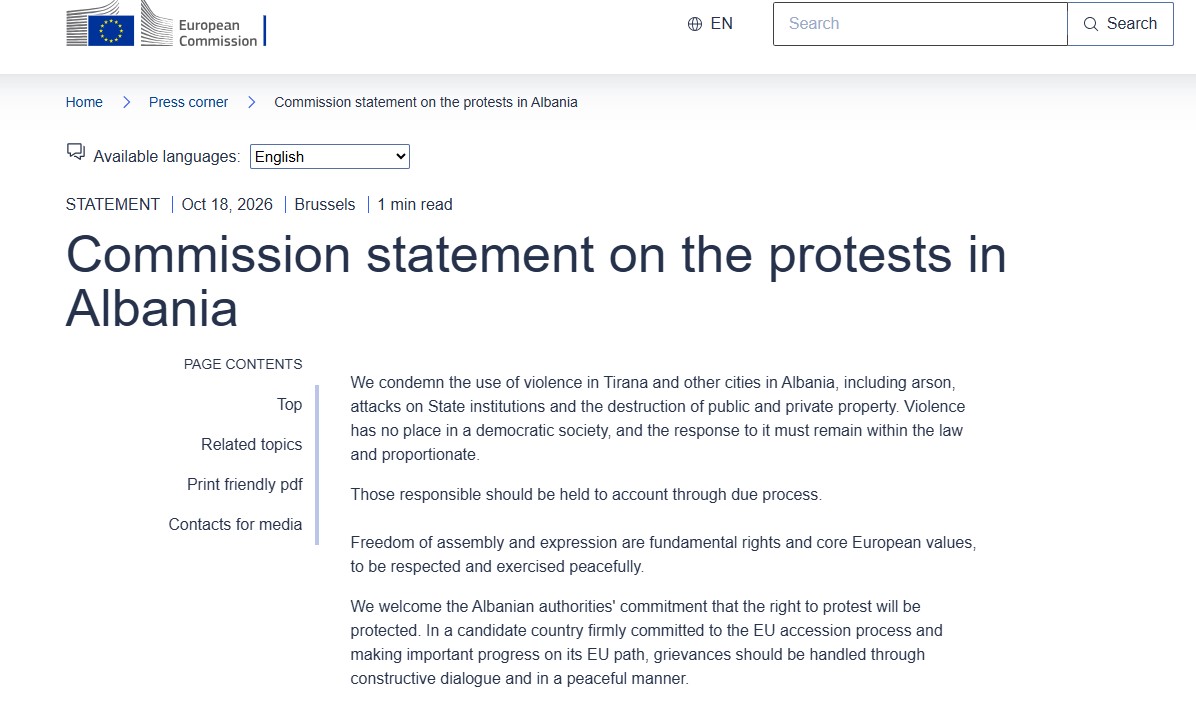The image size is (1196, 726).
Task: Click the magnifying glass search icon
Action: tap(1091, 24)
